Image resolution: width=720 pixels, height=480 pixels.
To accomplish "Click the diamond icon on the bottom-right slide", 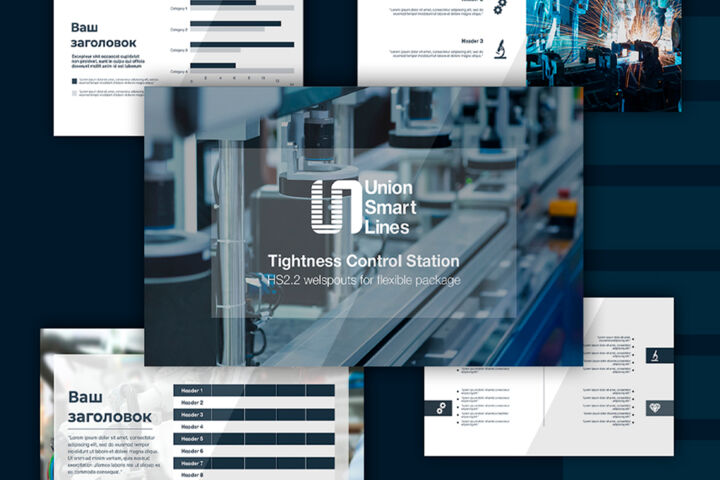I will [655, 408].
